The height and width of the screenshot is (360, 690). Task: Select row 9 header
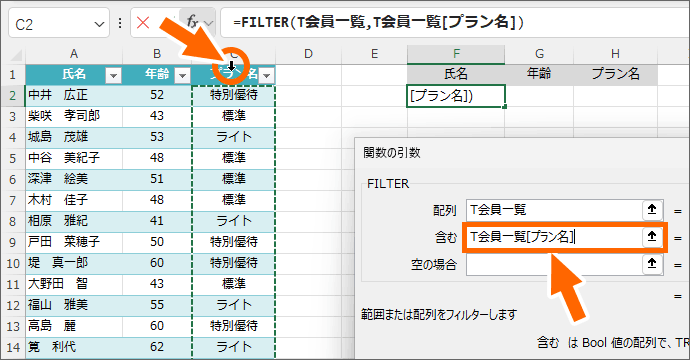coord(12,242)
